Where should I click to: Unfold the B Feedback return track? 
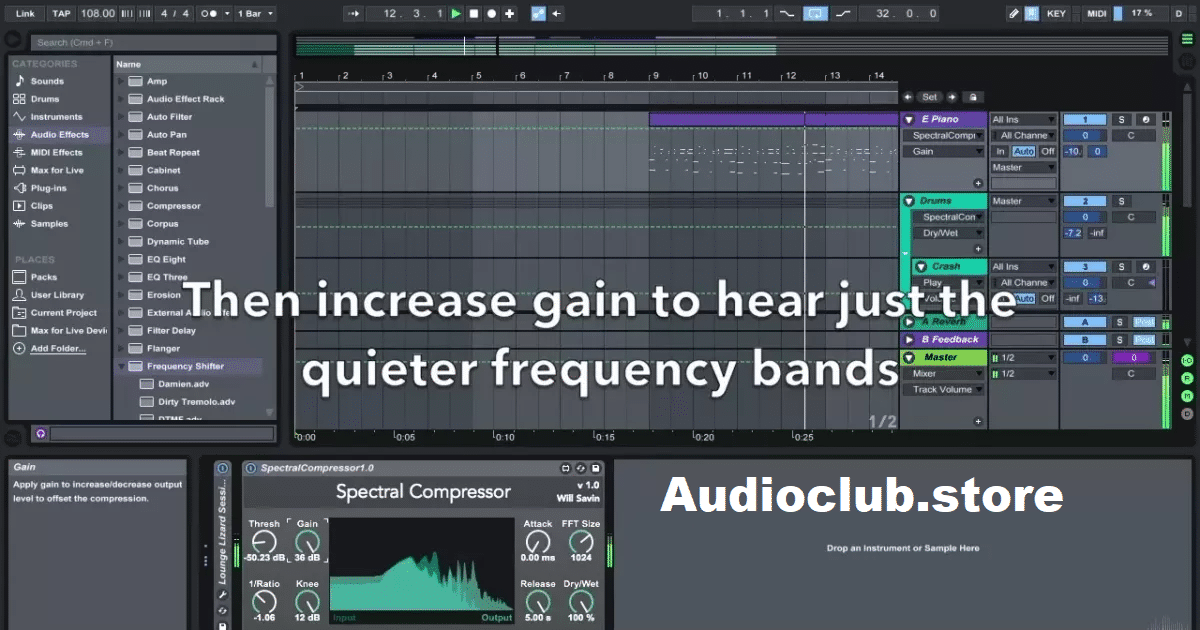pyautogui.click(x=909, y=339)
